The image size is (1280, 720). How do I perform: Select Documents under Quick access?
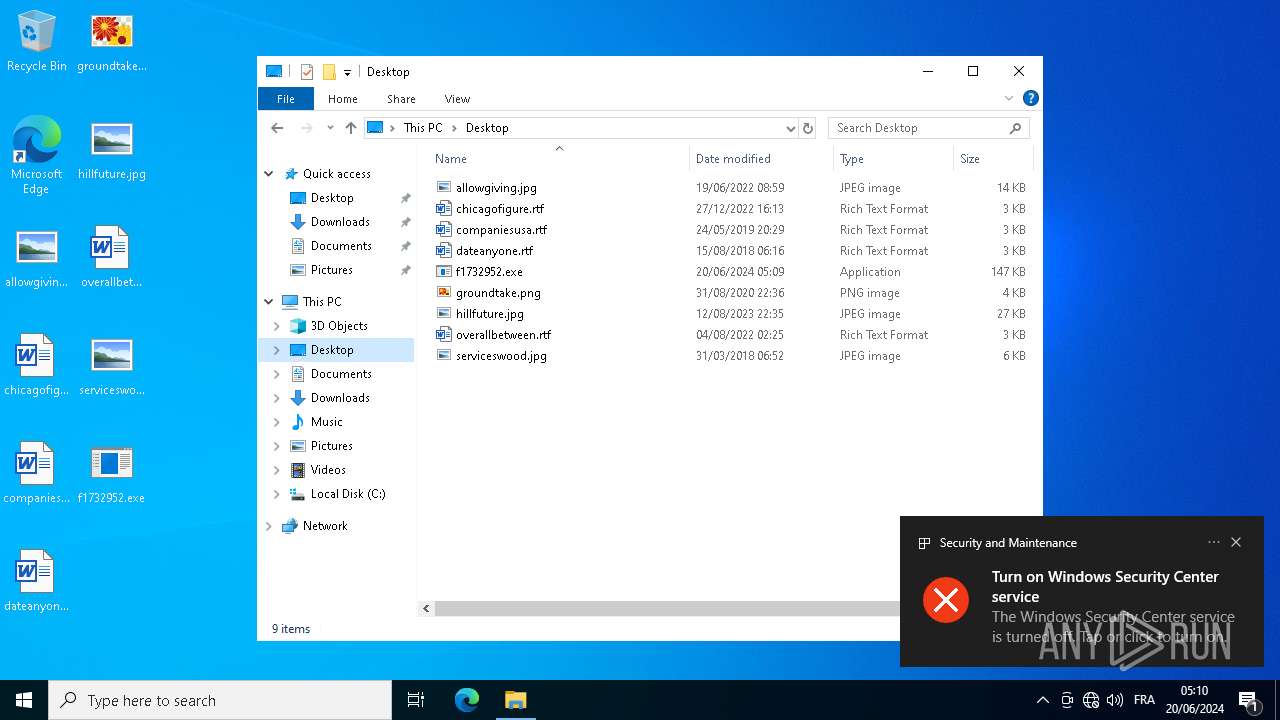tap(341, 246)
